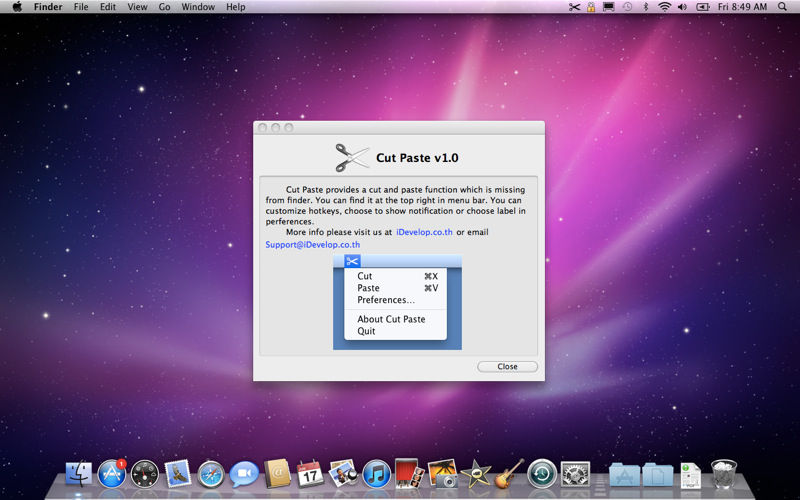This screenshot has width=800, height=500.
Task: Open the Documents folder stack in Dock
Action: (658, 475)
